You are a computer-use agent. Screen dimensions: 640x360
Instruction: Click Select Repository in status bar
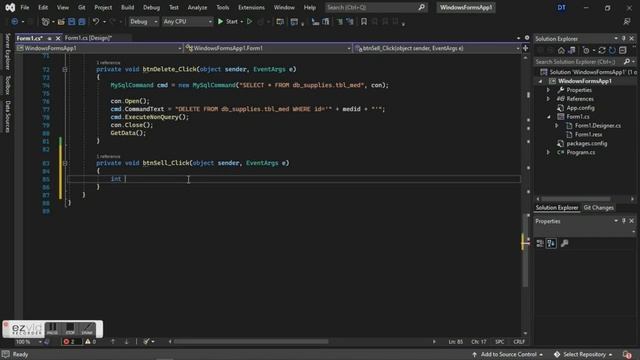(x=583, y=355)
